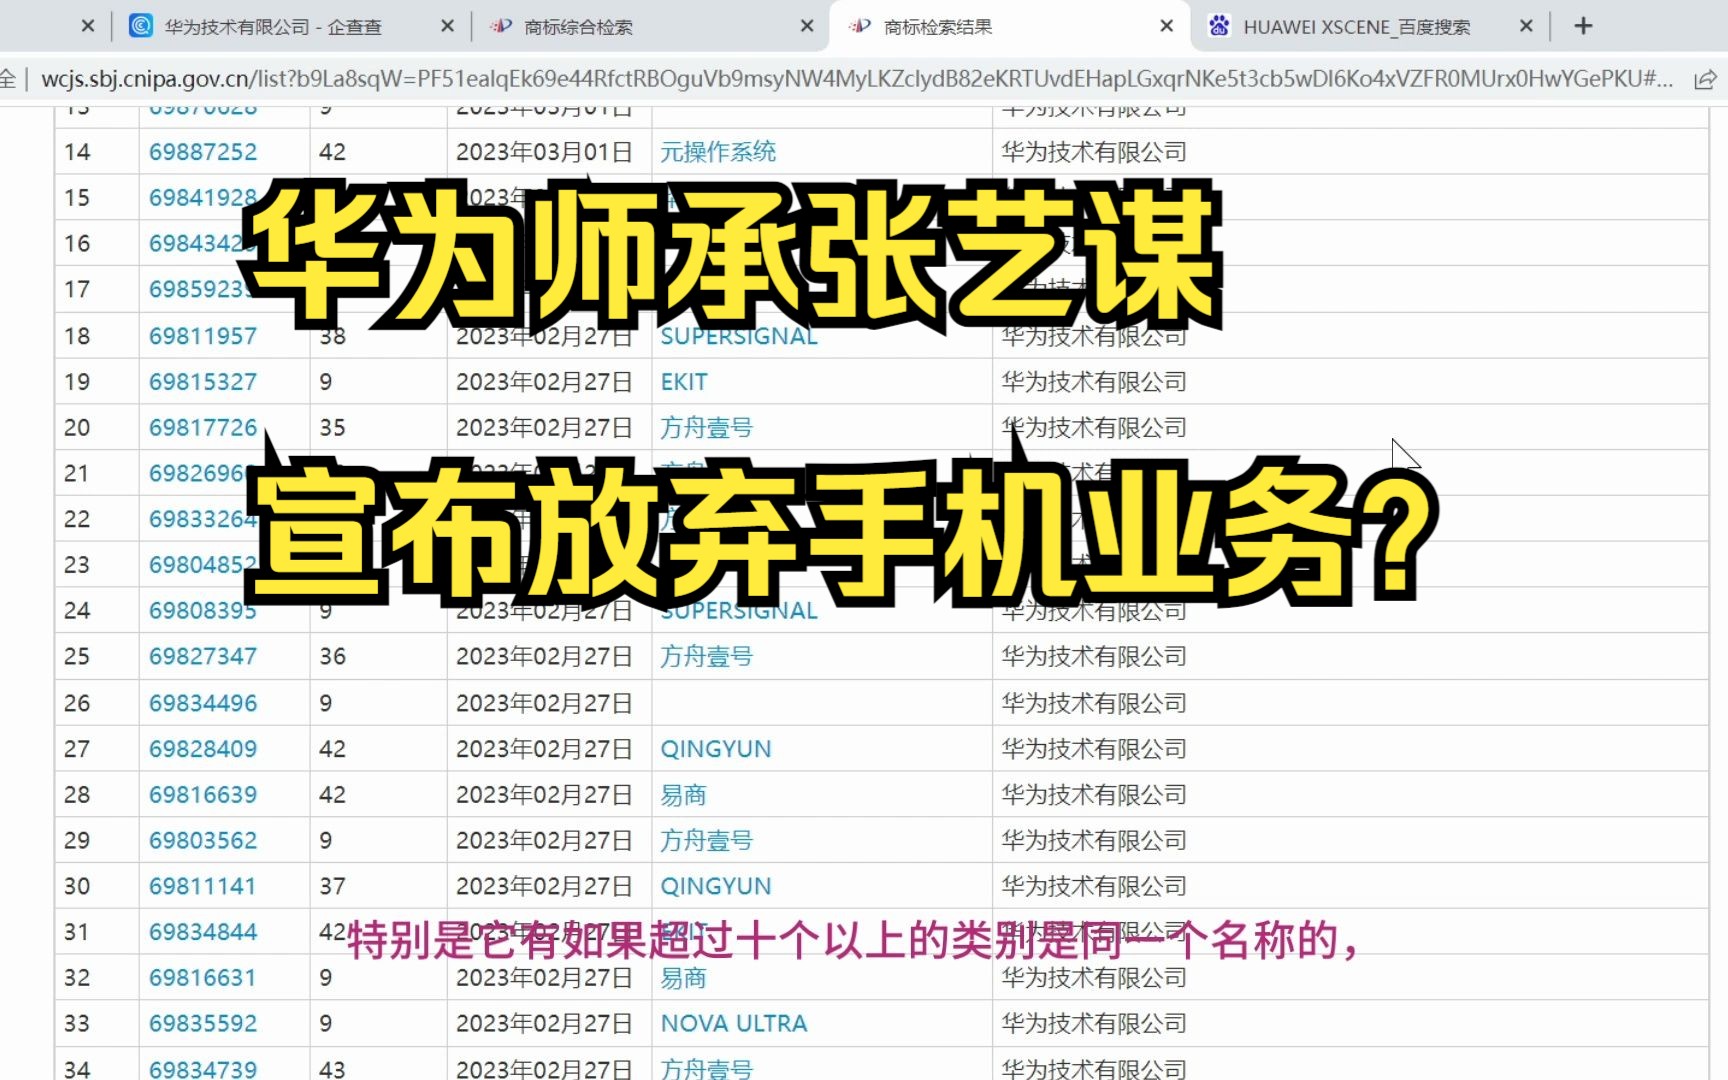1728x1080 pixels.
Task: Click applicant 华为技术有限公司 in row 33
Action: [1094, 1024]
